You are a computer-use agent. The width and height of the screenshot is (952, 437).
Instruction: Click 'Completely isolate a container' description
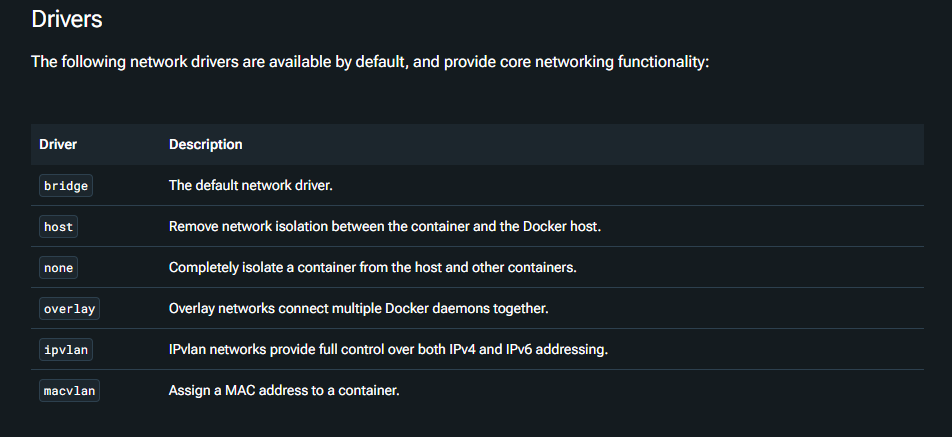point(373,267)
